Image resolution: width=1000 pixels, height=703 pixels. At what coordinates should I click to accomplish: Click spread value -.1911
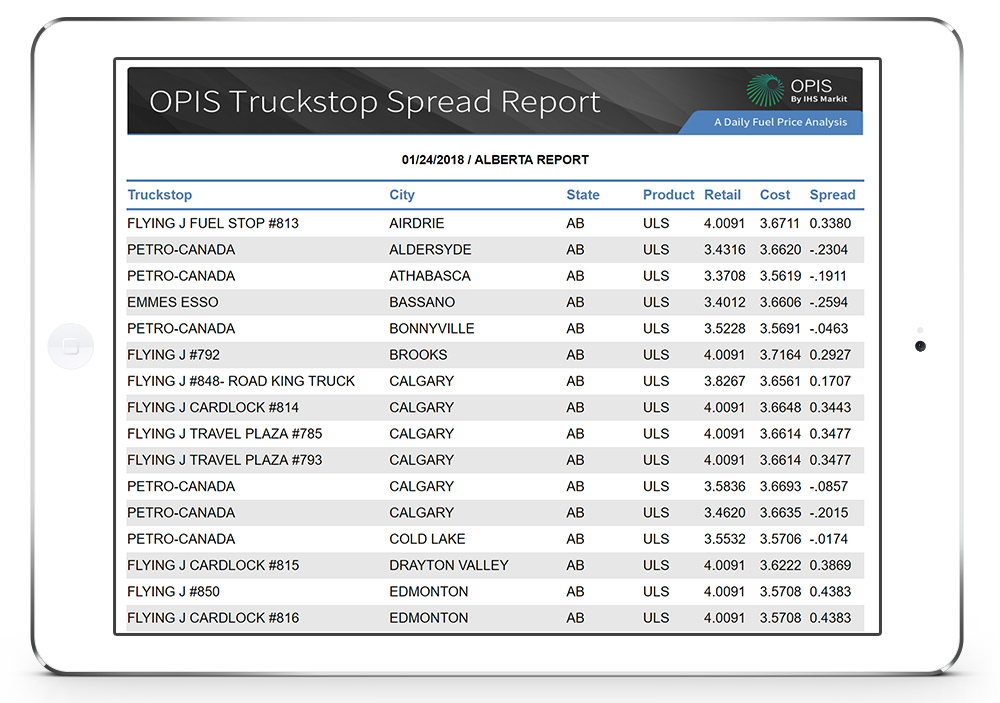[827, 276]
